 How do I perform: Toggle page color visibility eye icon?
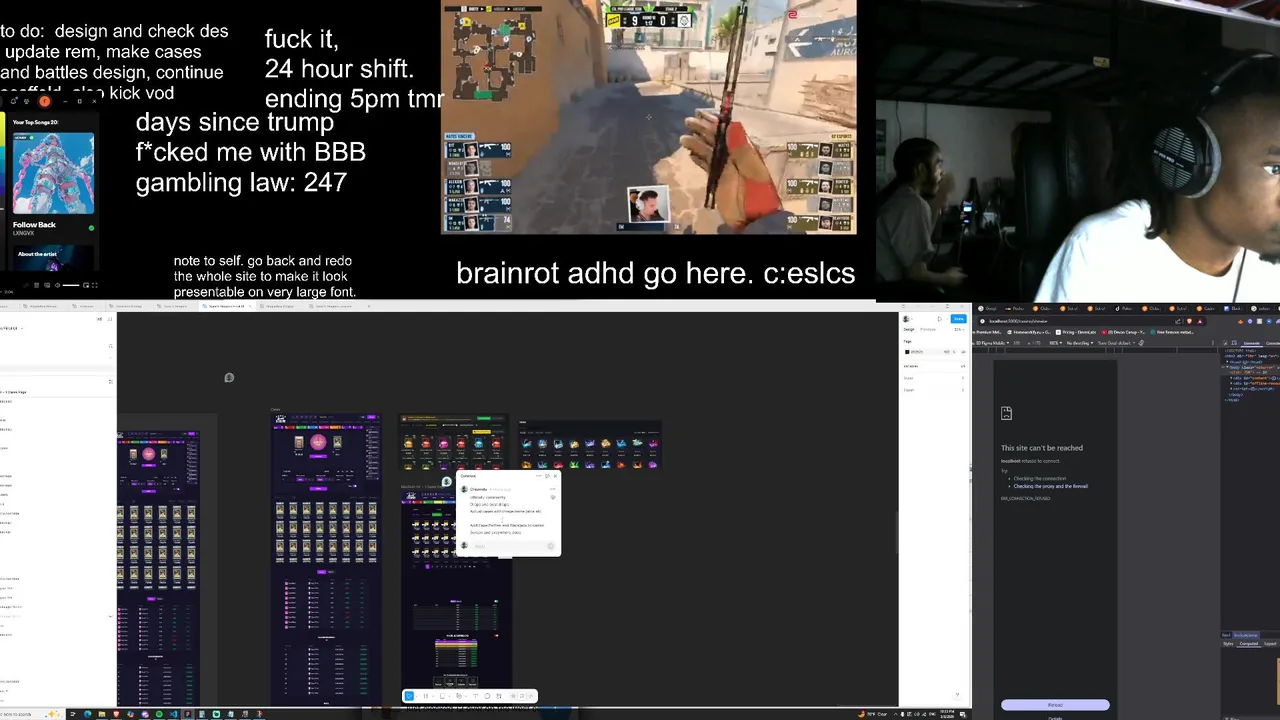pyautogui.click(x=964, y=352)
